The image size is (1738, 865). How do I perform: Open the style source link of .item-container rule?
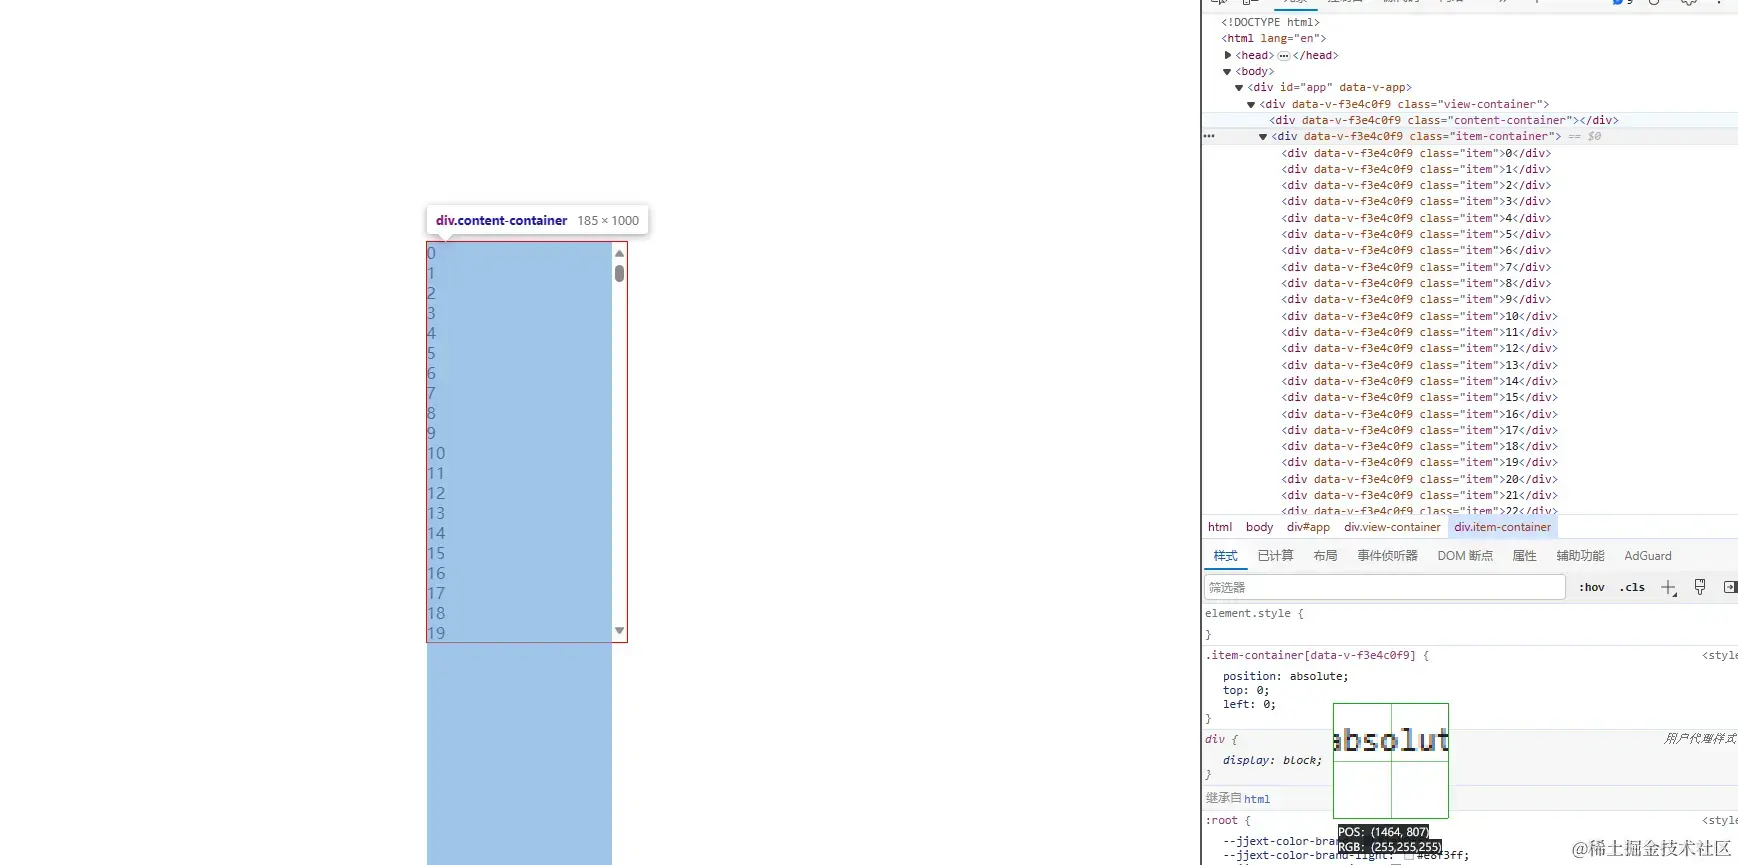point(1720,655)
